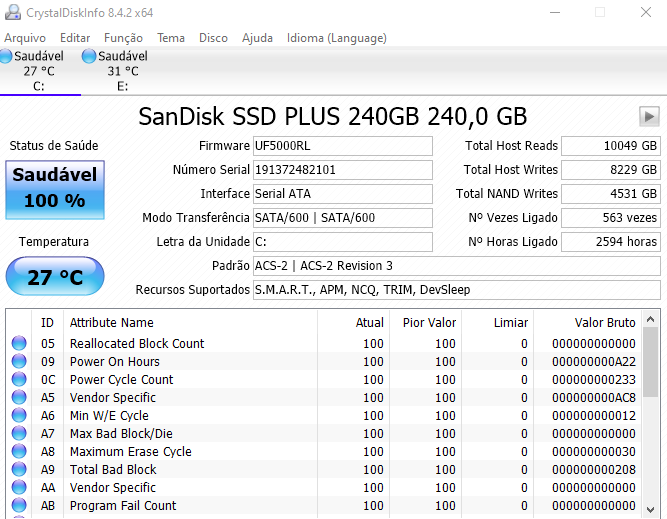The width and height of the screenshot is (667, 519).
Task: Click the Valor Bruto column header
Action: pos(587,322)
